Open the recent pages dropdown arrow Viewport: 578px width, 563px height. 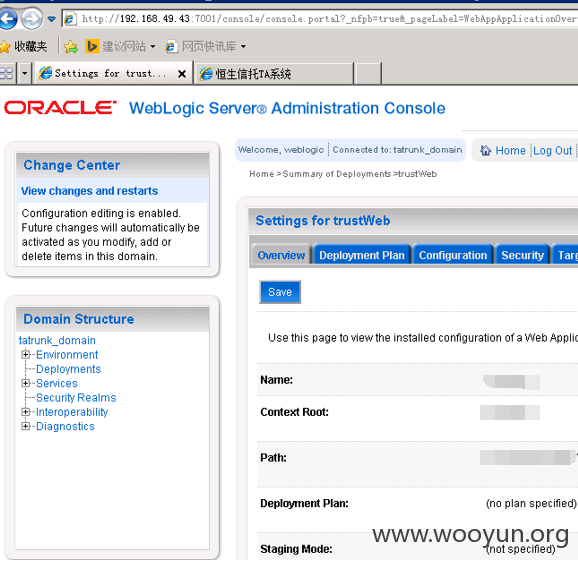tap(52, 19)
